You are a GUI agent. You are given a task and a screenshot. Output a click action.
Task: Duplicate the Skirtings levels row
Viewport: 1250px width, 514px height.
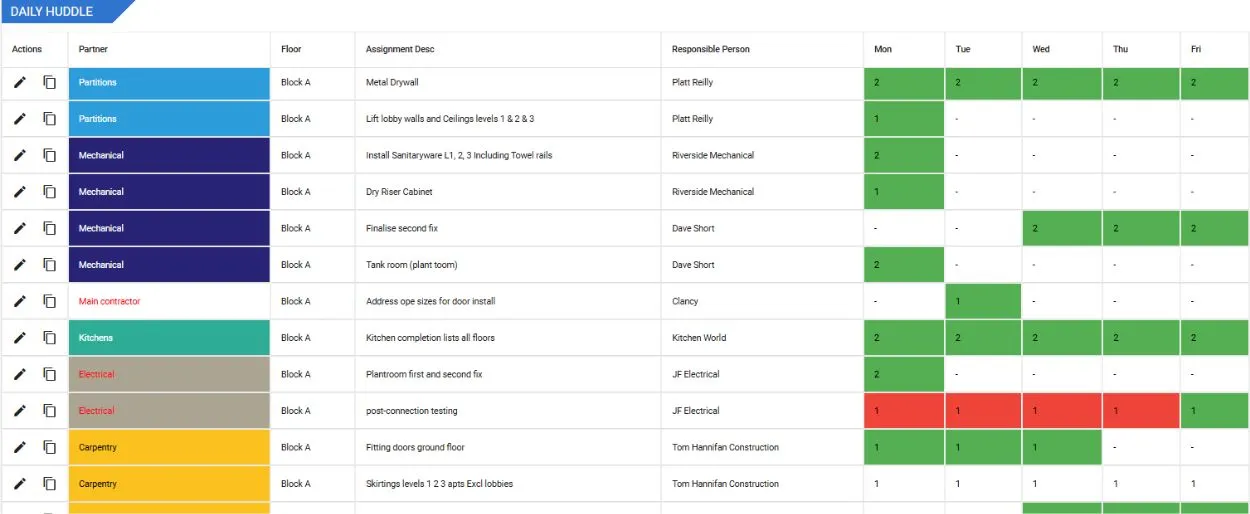pyautogui.click(x=49, y=484)
